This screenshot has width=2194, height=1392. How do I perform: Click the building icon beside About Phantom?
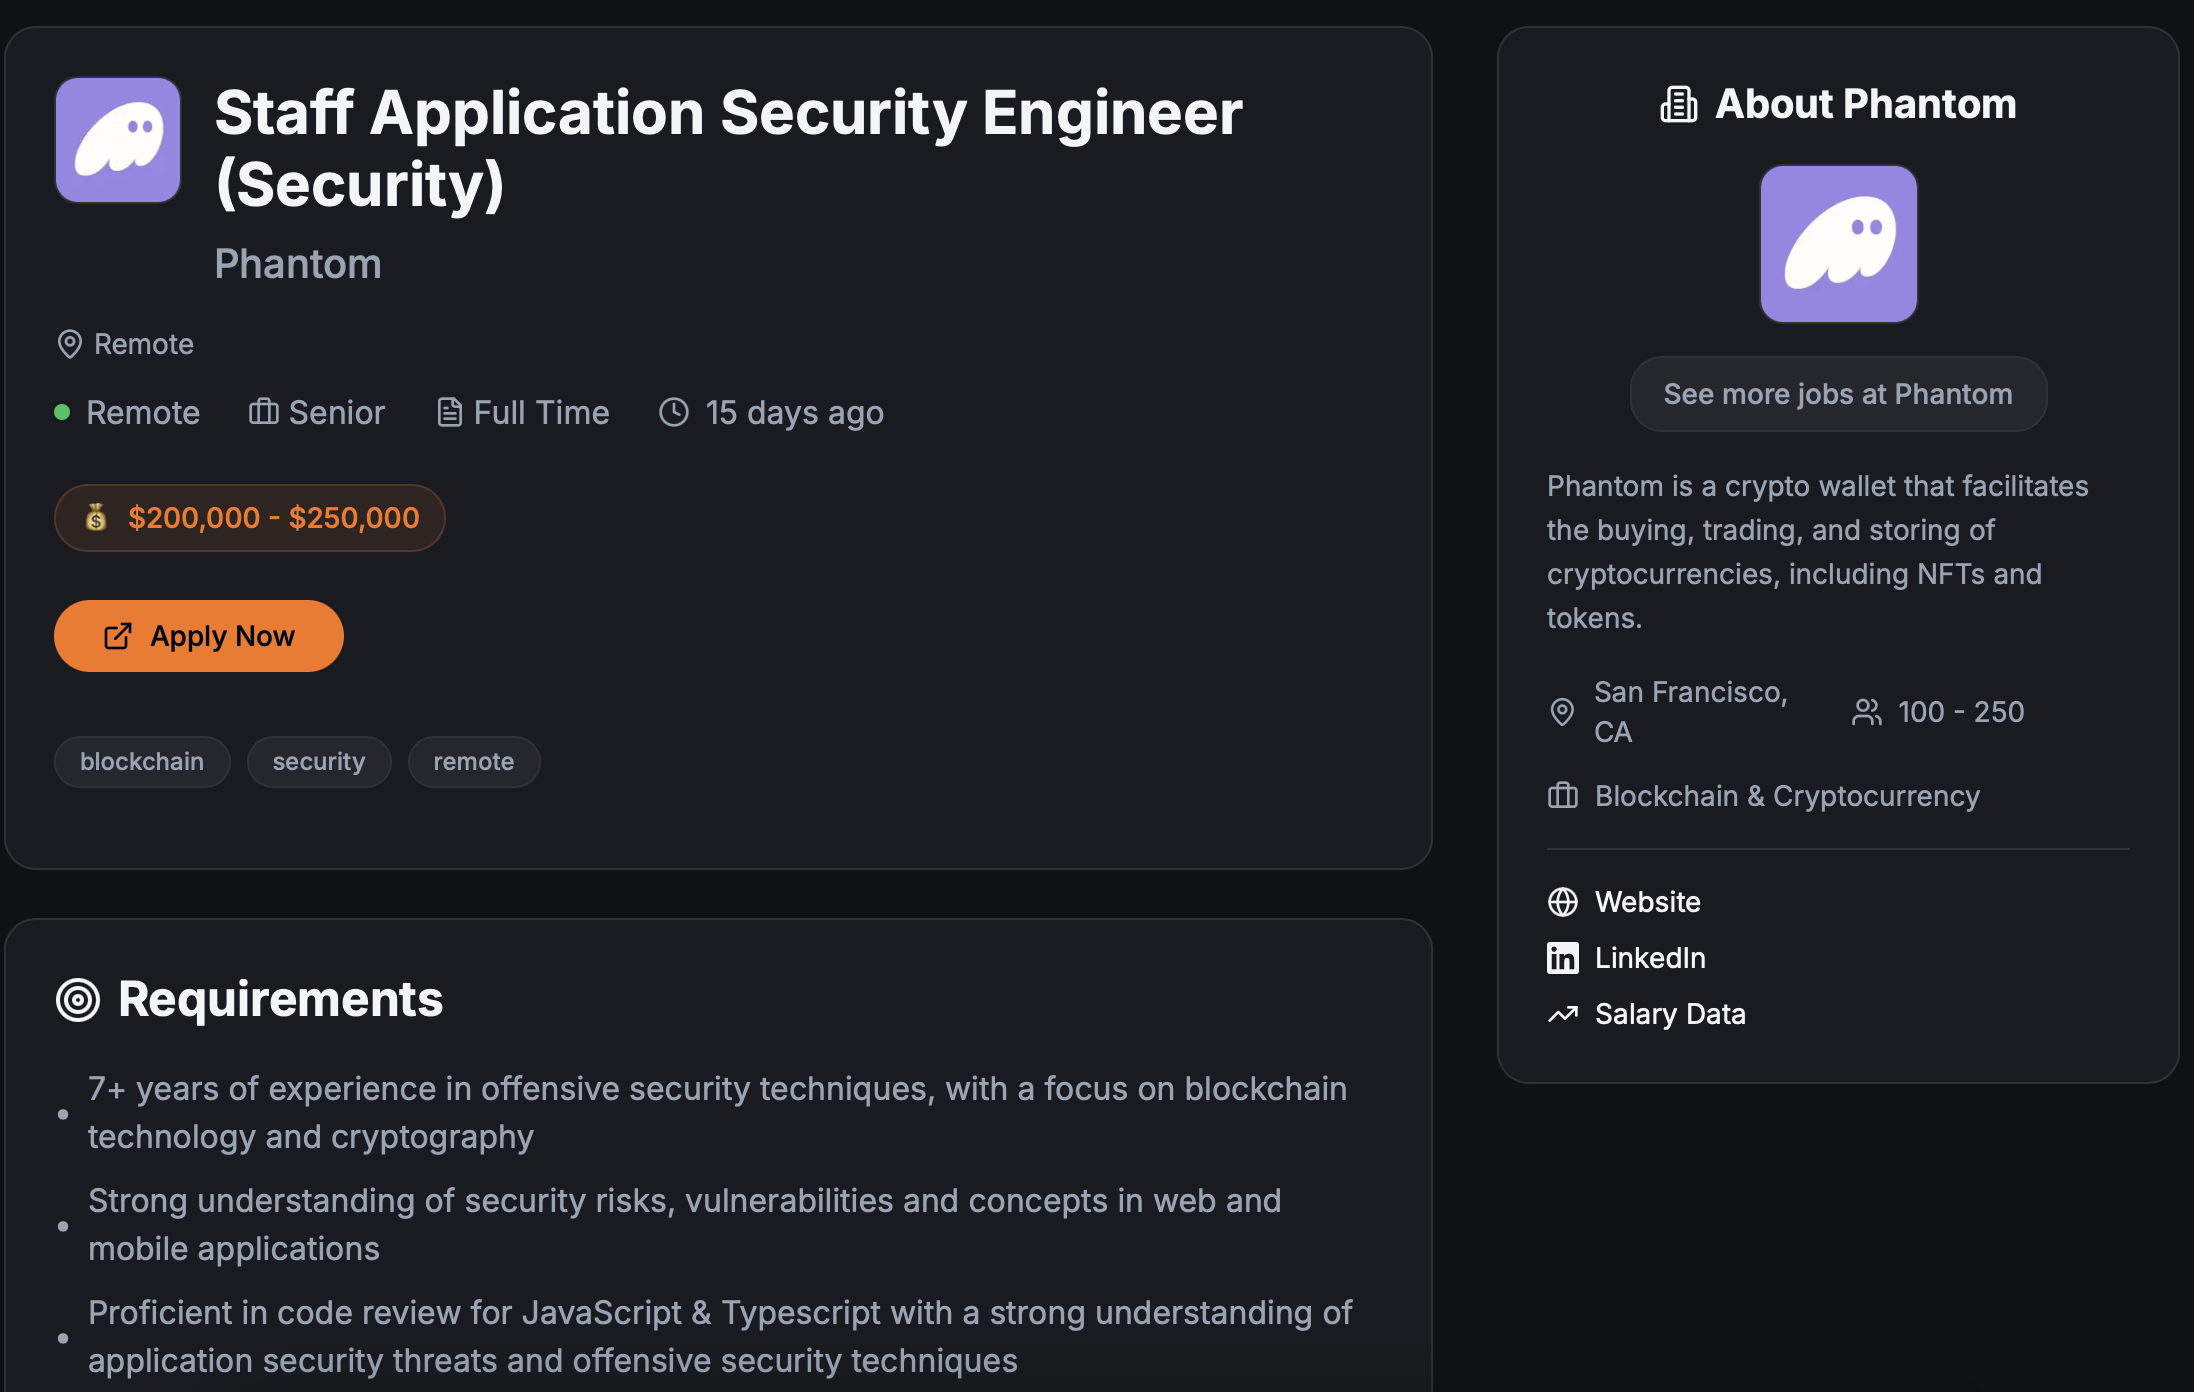pos(1679,104)
